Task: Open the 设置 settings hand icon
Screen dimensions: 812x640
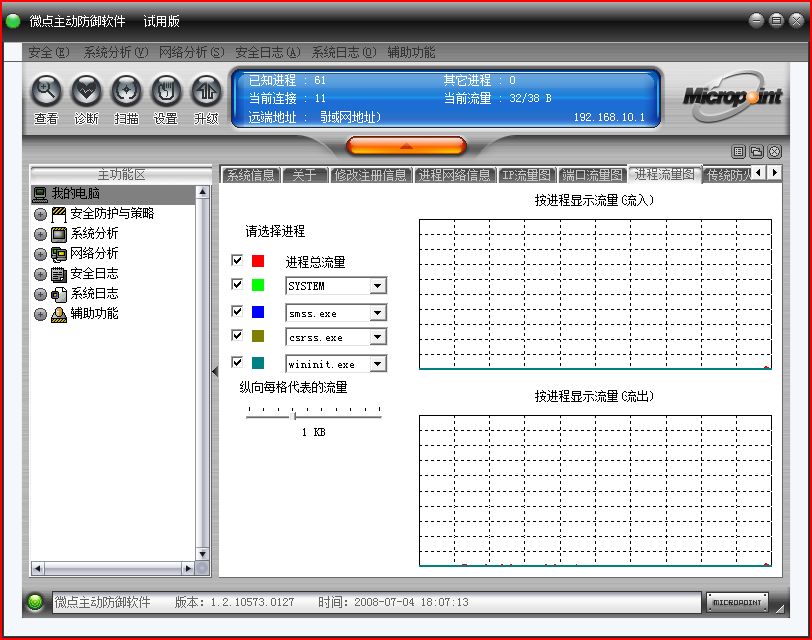Action: tap(166, 91)
